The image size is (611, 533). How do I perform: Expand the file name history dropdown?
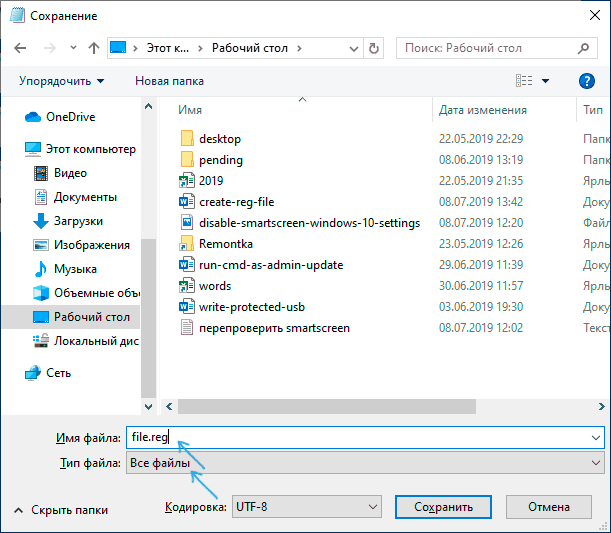[x=596, y=438]
